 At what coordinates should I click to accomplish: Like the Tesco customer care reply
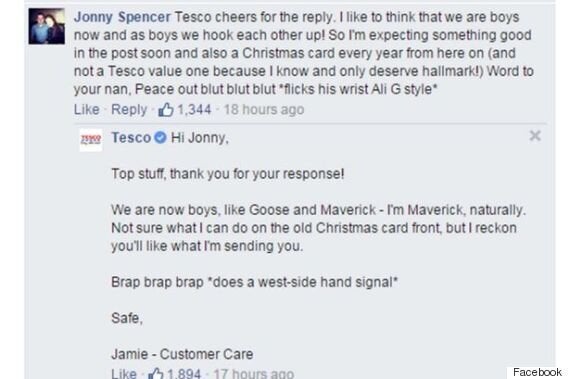(x=124, y=373)
